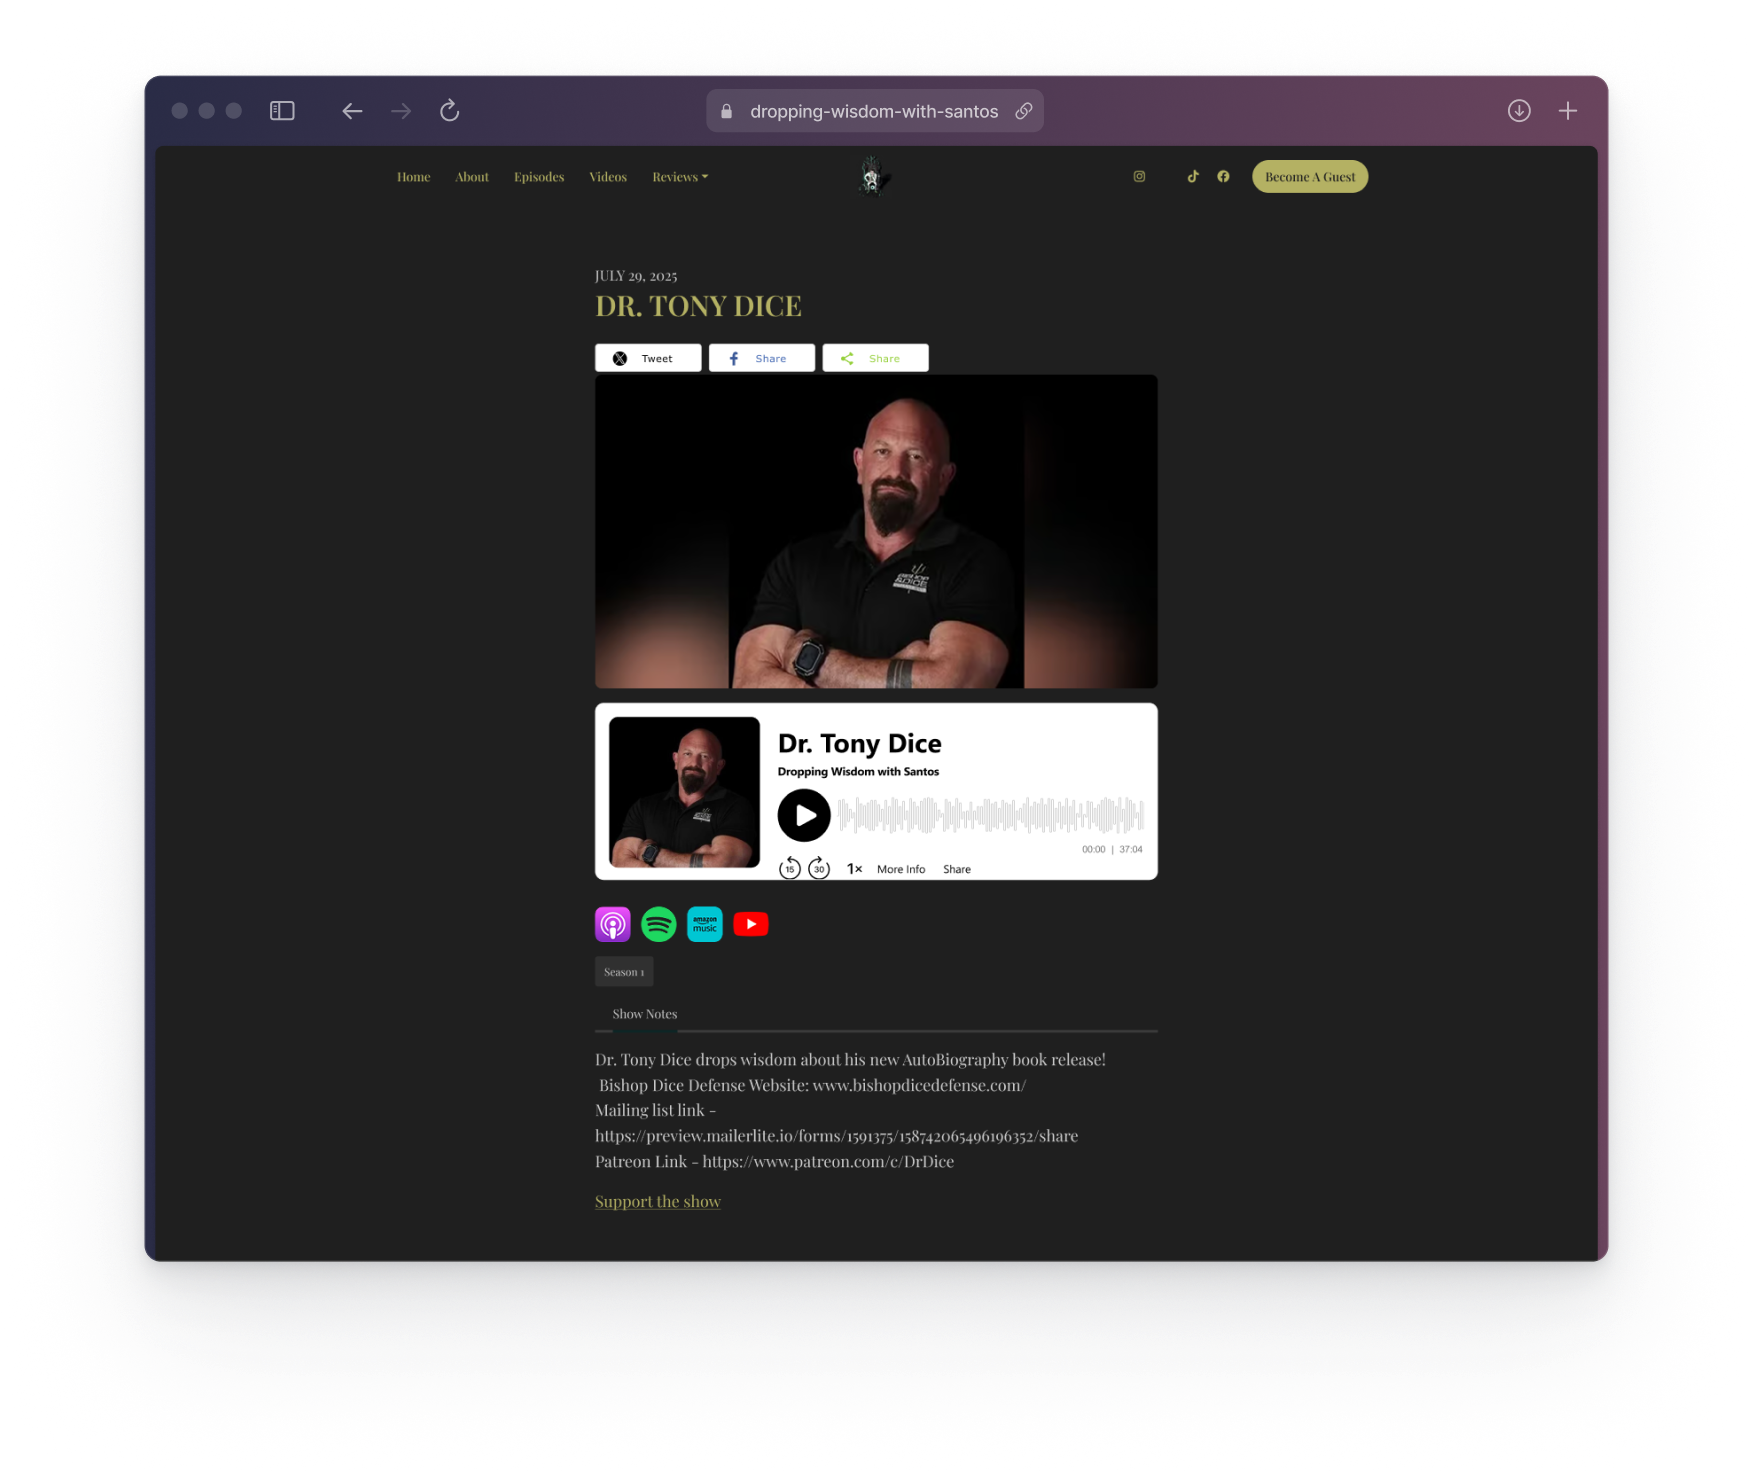Go back with the left arrow
The width and height of the screenshot is (1754, 1476).
352,111
